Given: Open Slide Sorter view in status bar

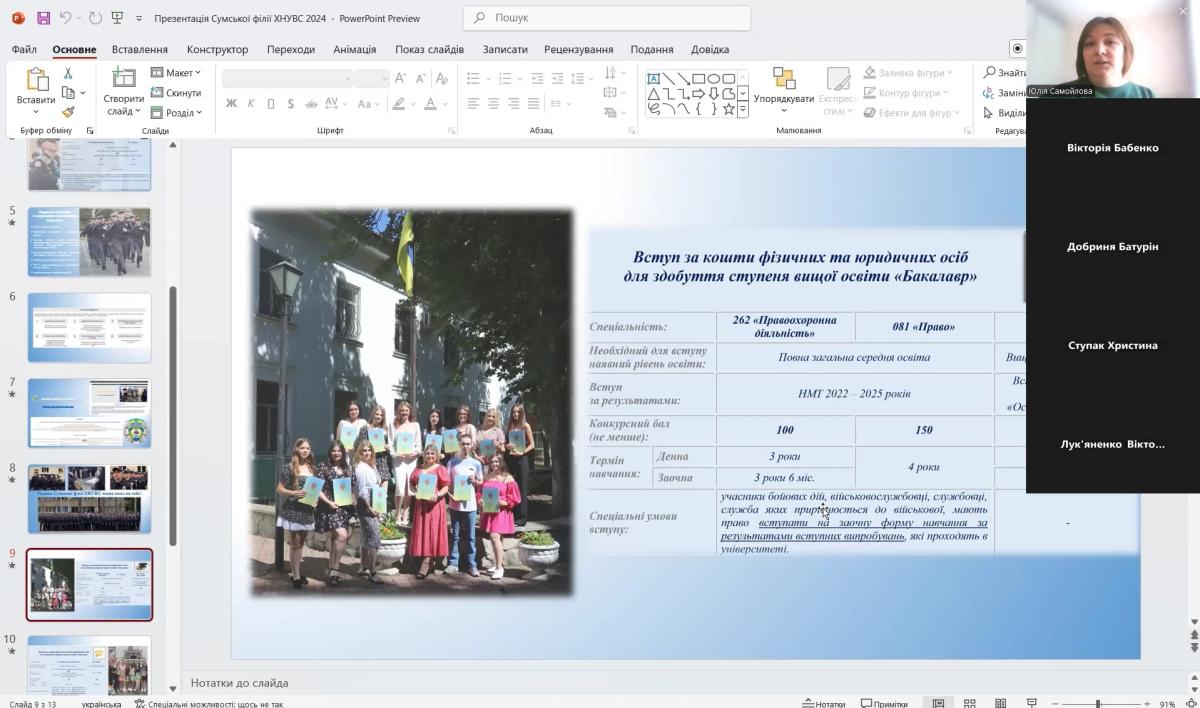Looking at the screenshot, I should (969, 703).
